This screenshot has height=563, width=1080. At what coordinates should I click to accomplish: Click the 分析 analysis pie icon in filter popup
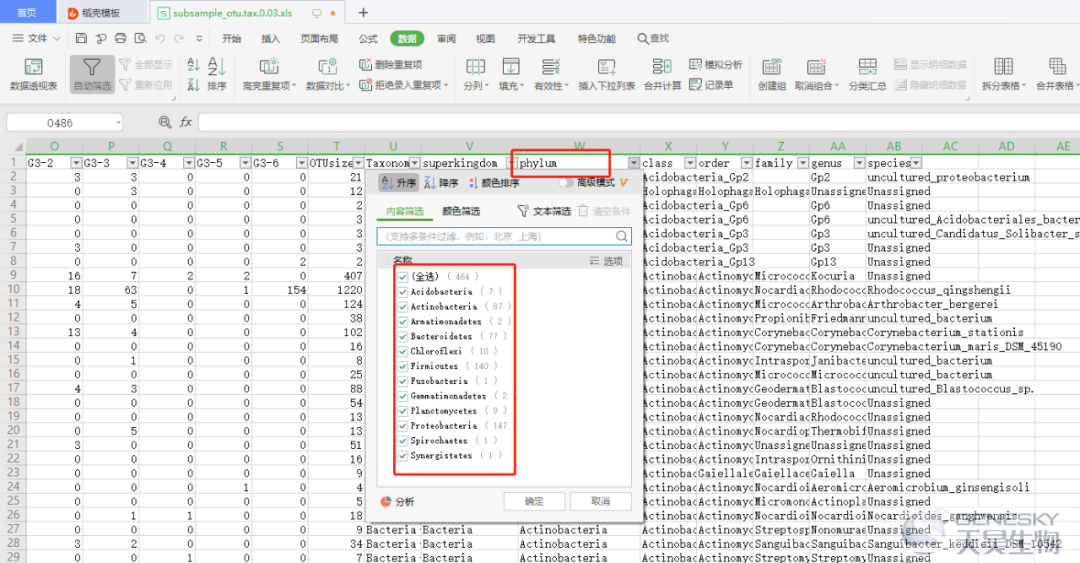386,502
